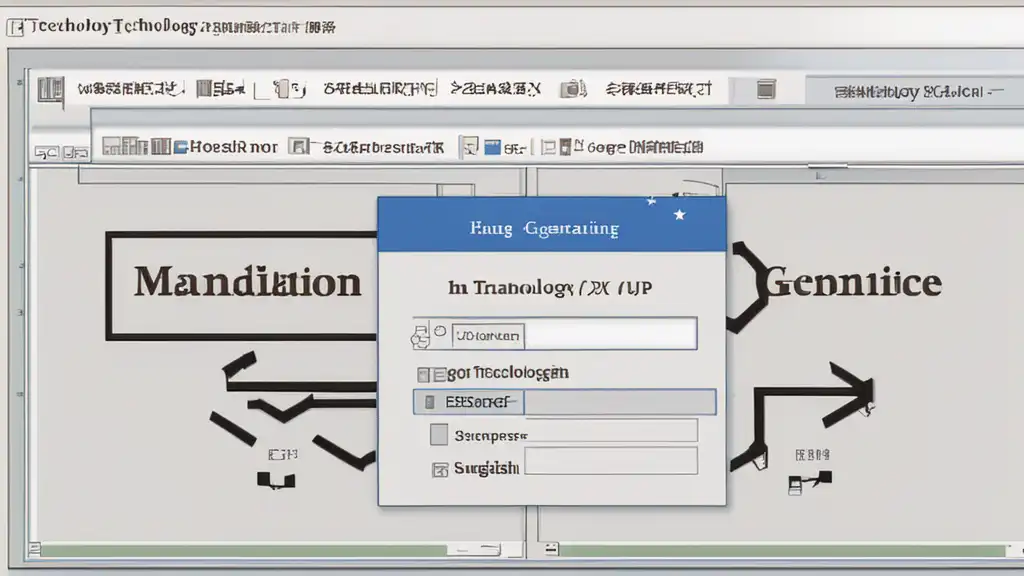Click the striped icon beside the 'ES' label
Screen dimensions: 1024x576
click(204, 88)
